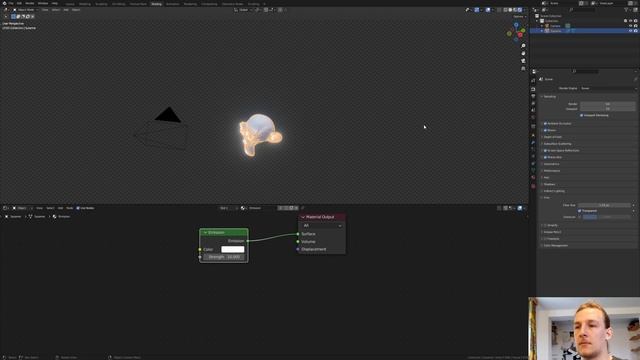The width and height of the screenshot is (640, 360).
Task: Click the navigation axis gizmo in viewport
Action: (516, 32)
